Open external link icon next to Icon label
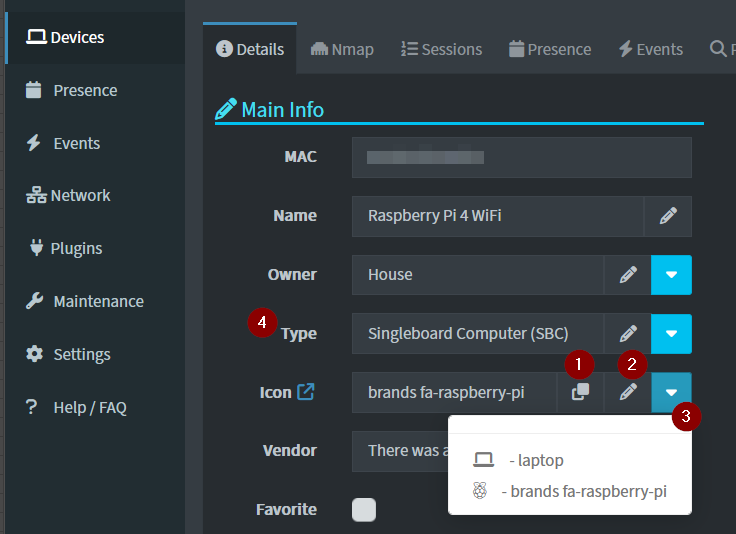Image resolution: width=736 pixels, height=534 pixels. coord(306,392)
